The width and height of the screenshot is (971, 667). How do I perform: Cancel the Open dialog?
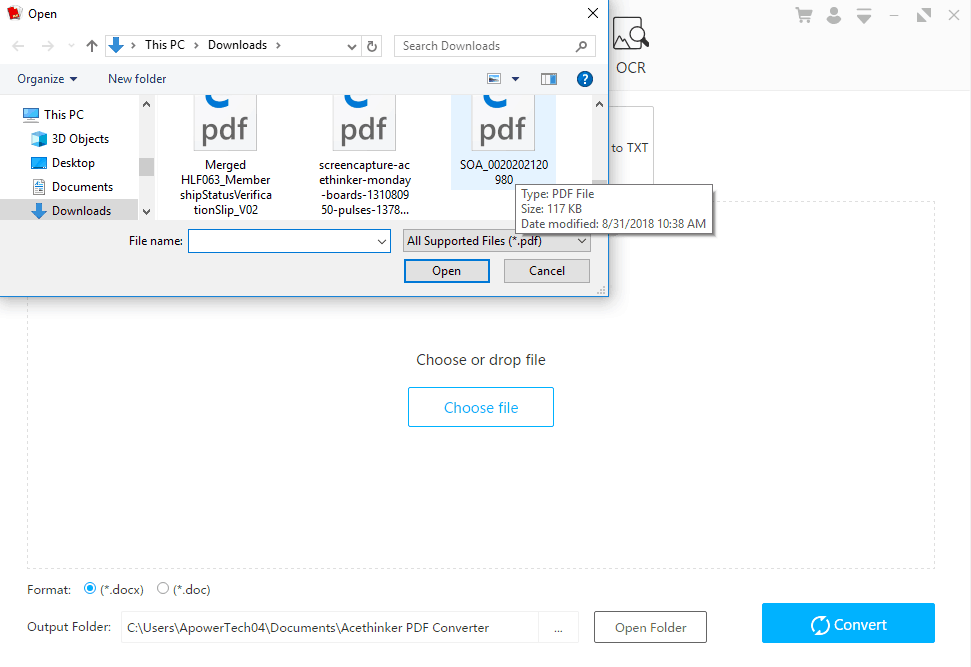point(547,271)
